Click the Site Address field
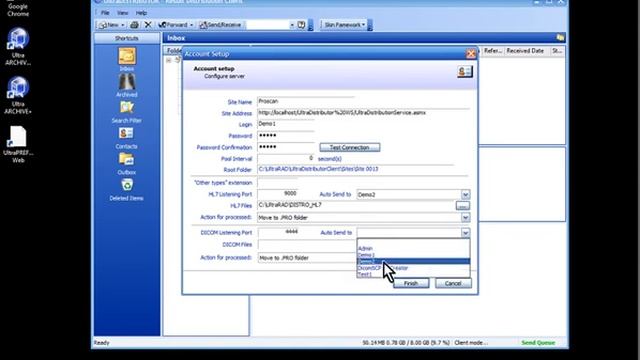Image resolution: width=640 pixels, height=360 pixels. pyautogui.click(x=363, y=113)
